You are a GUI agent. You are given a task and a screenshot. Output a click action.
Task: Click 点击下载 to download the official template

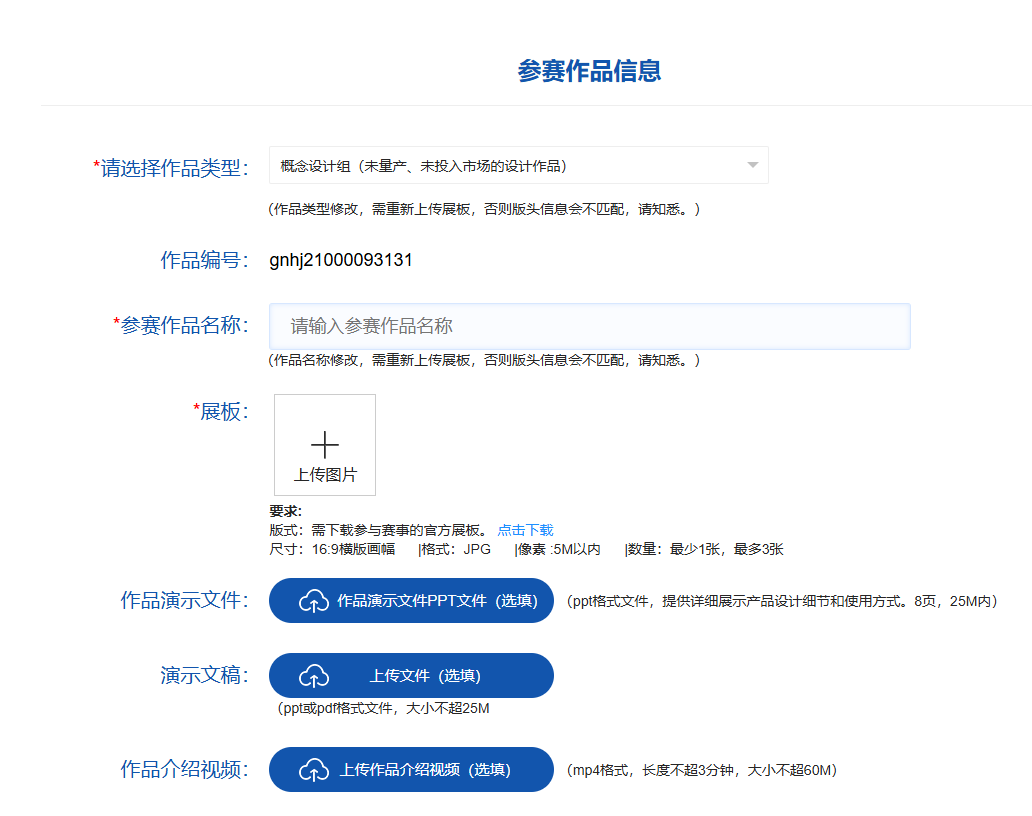(528, 529)
